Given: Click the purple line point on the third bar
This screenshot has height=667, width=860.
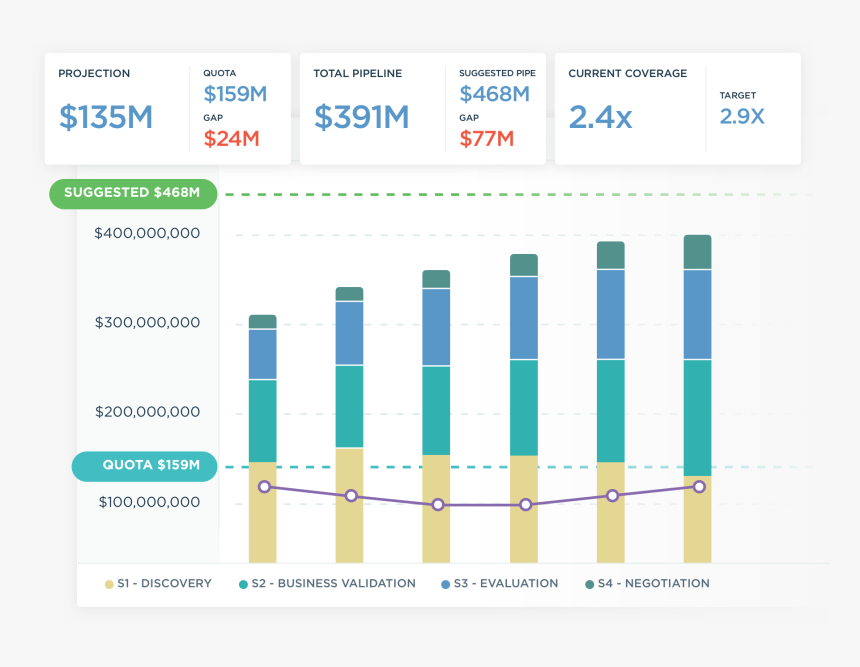Looking at the screenshot, I should [438, 505].
